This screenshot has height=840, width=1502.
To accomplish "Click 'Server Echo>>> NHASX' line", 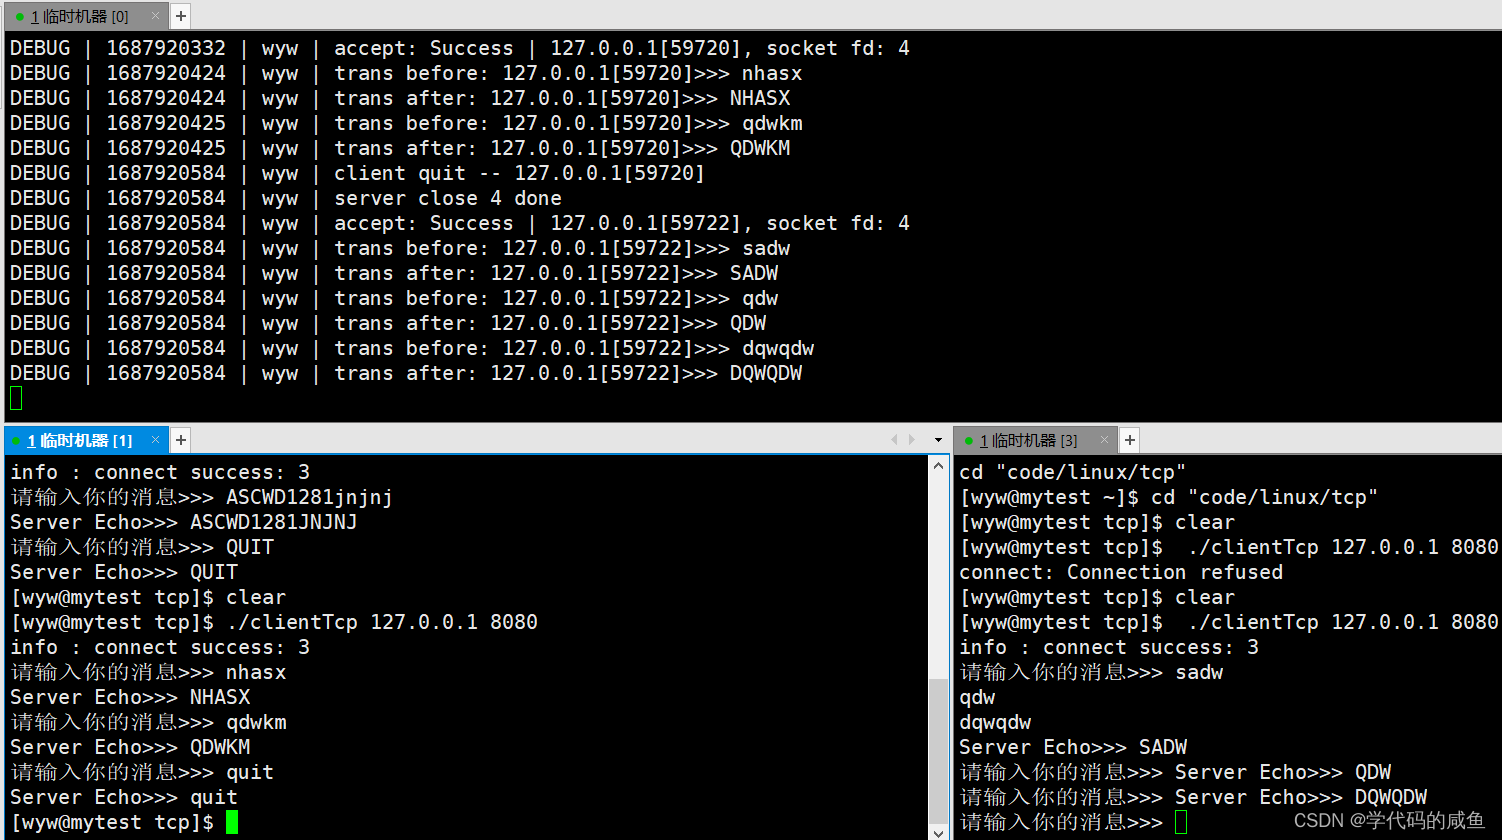I will pos(130,697).
